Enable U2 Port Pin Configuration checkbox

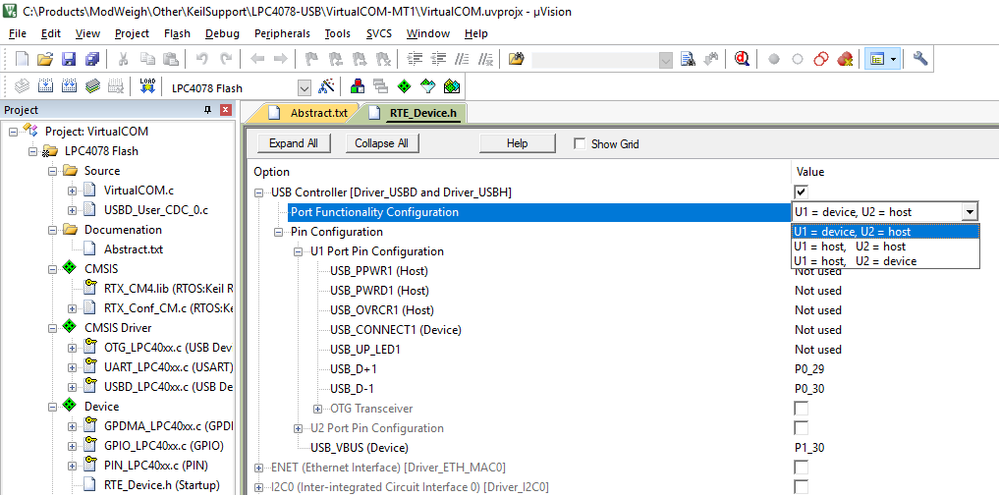click(801, 428)
